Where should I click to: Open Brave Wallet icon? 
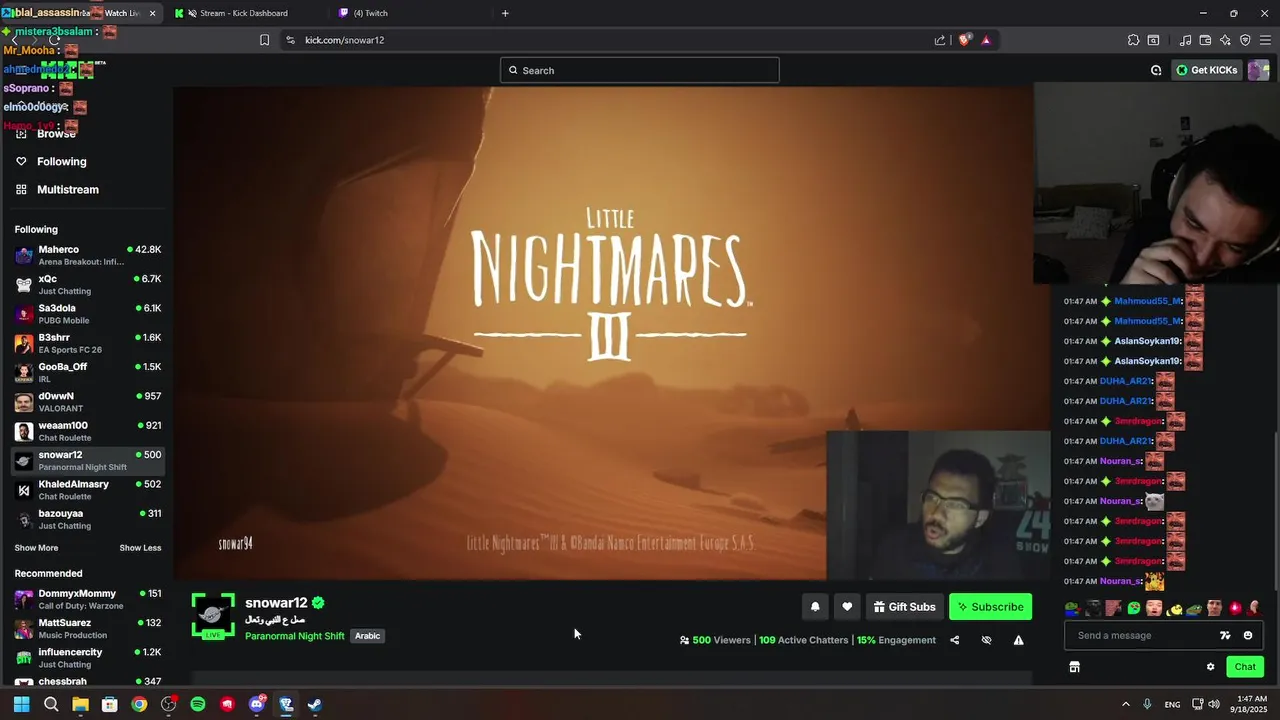point(1205,40)
